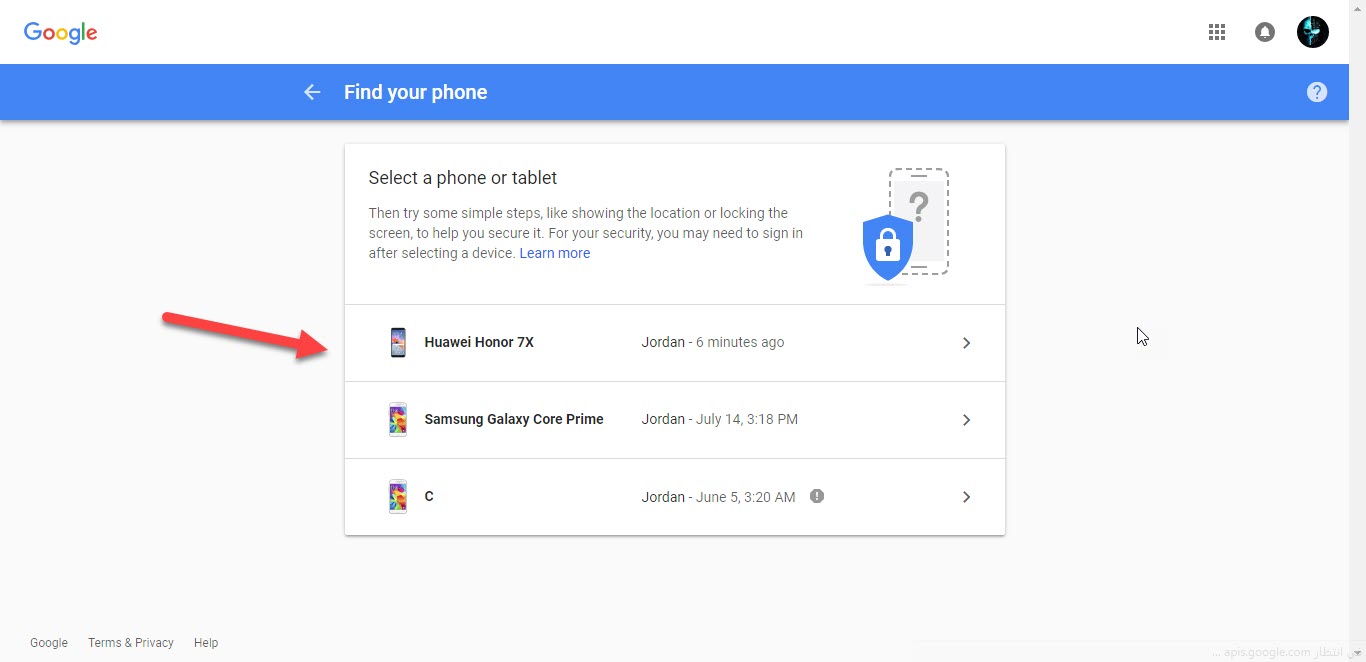Click the Huawei Honor 7X phone icon

click(398, 342)
